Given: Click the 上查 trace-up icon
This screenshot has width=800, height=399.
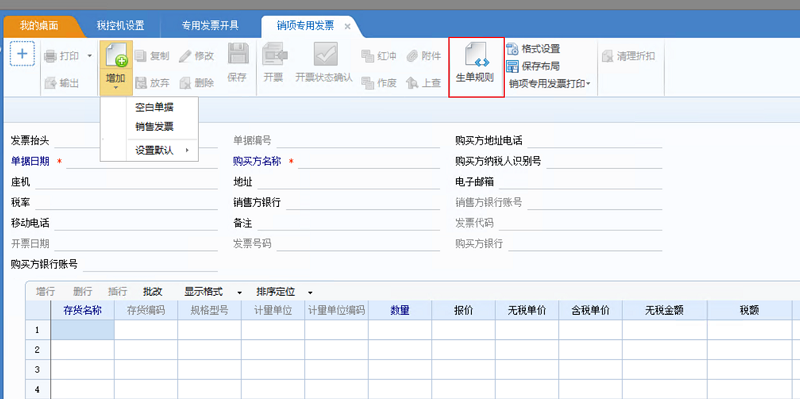Looking at the screenshot, I should (412, 83).
